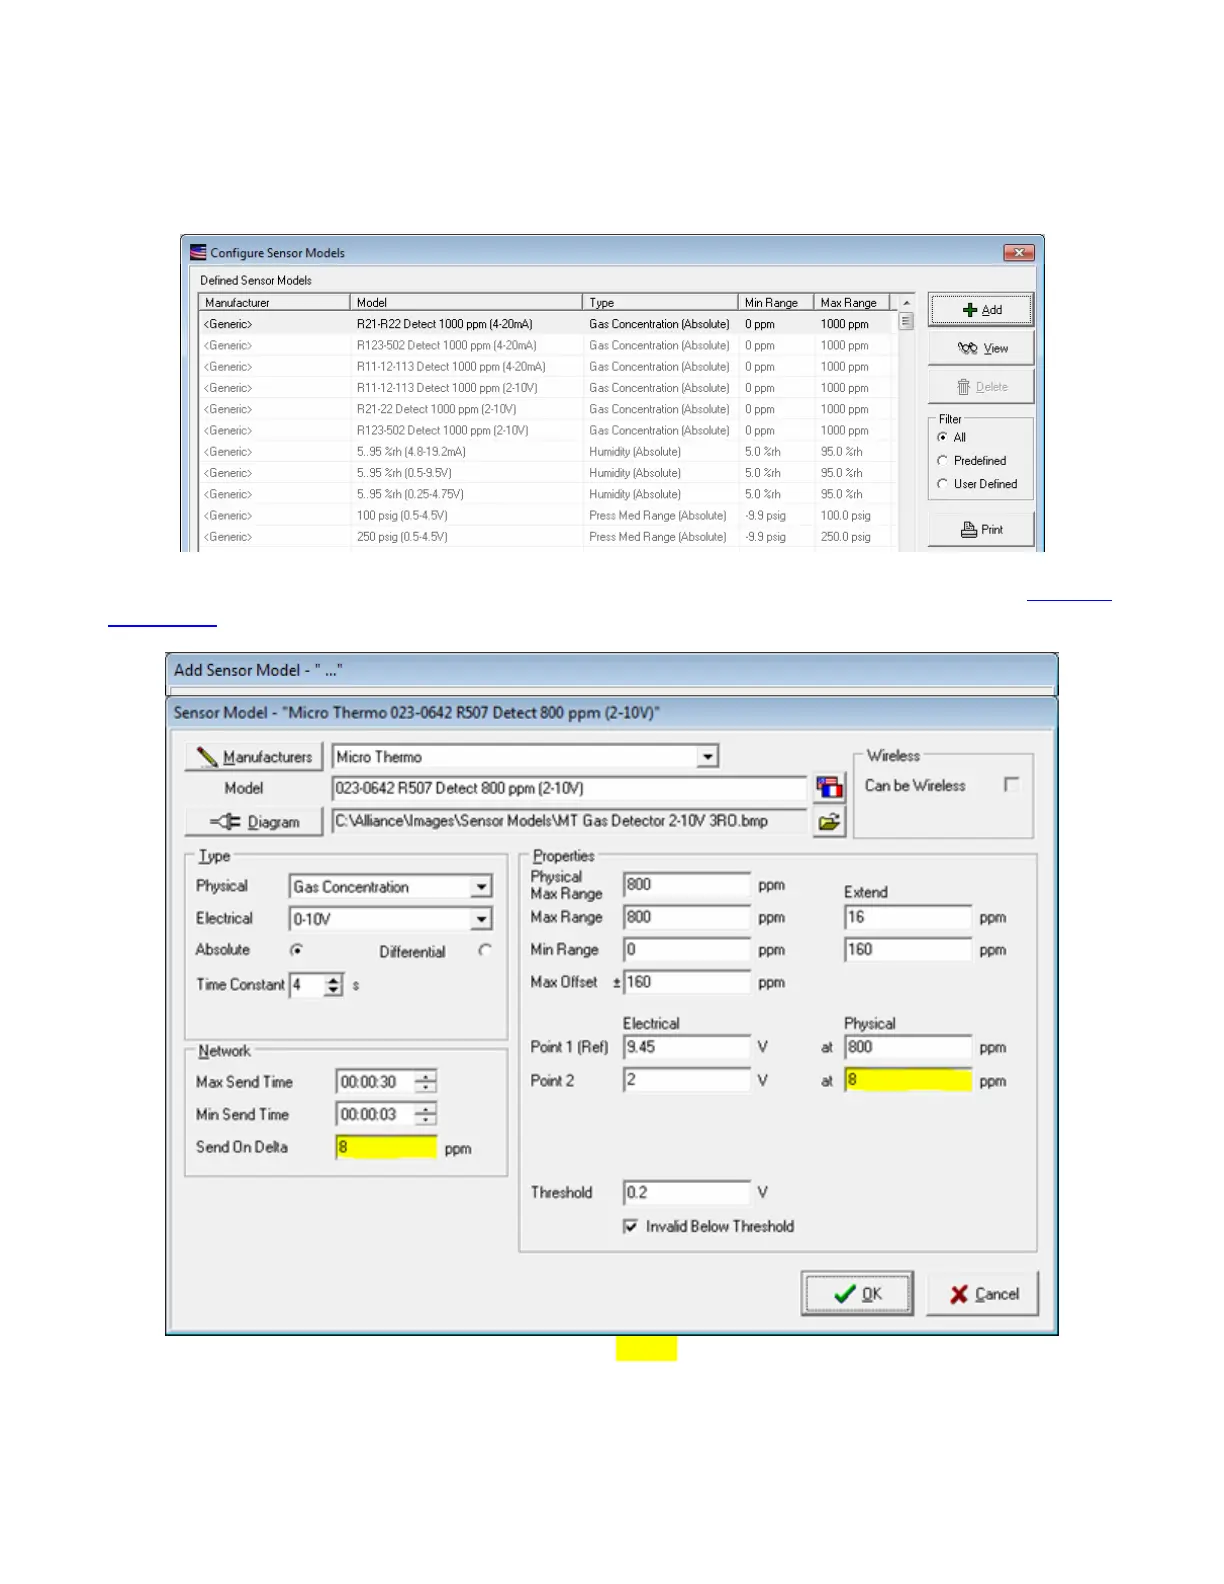
Task: Click the Type column header
Action: (x=660, y=303)
